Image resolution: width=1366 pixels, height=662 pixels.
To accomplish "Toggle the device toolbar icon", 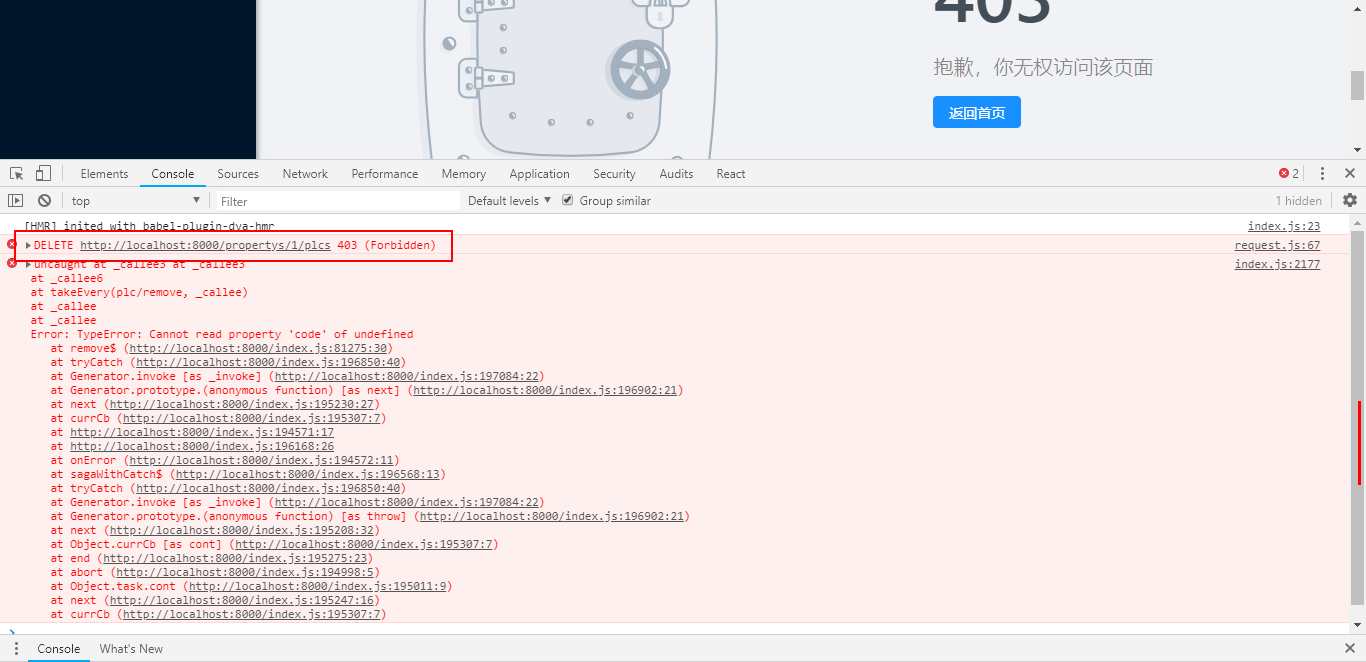I will click(x=43, y=173).
